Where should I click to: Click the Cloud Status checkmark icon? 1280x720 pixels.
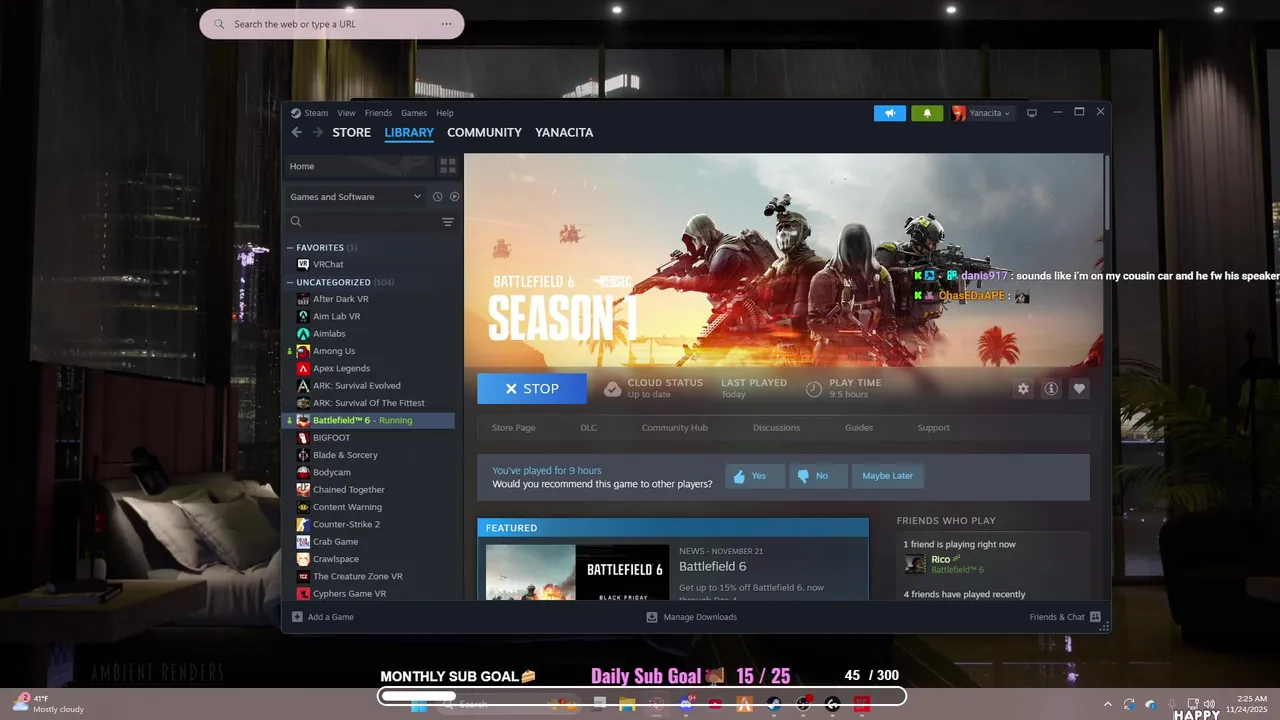612,389
